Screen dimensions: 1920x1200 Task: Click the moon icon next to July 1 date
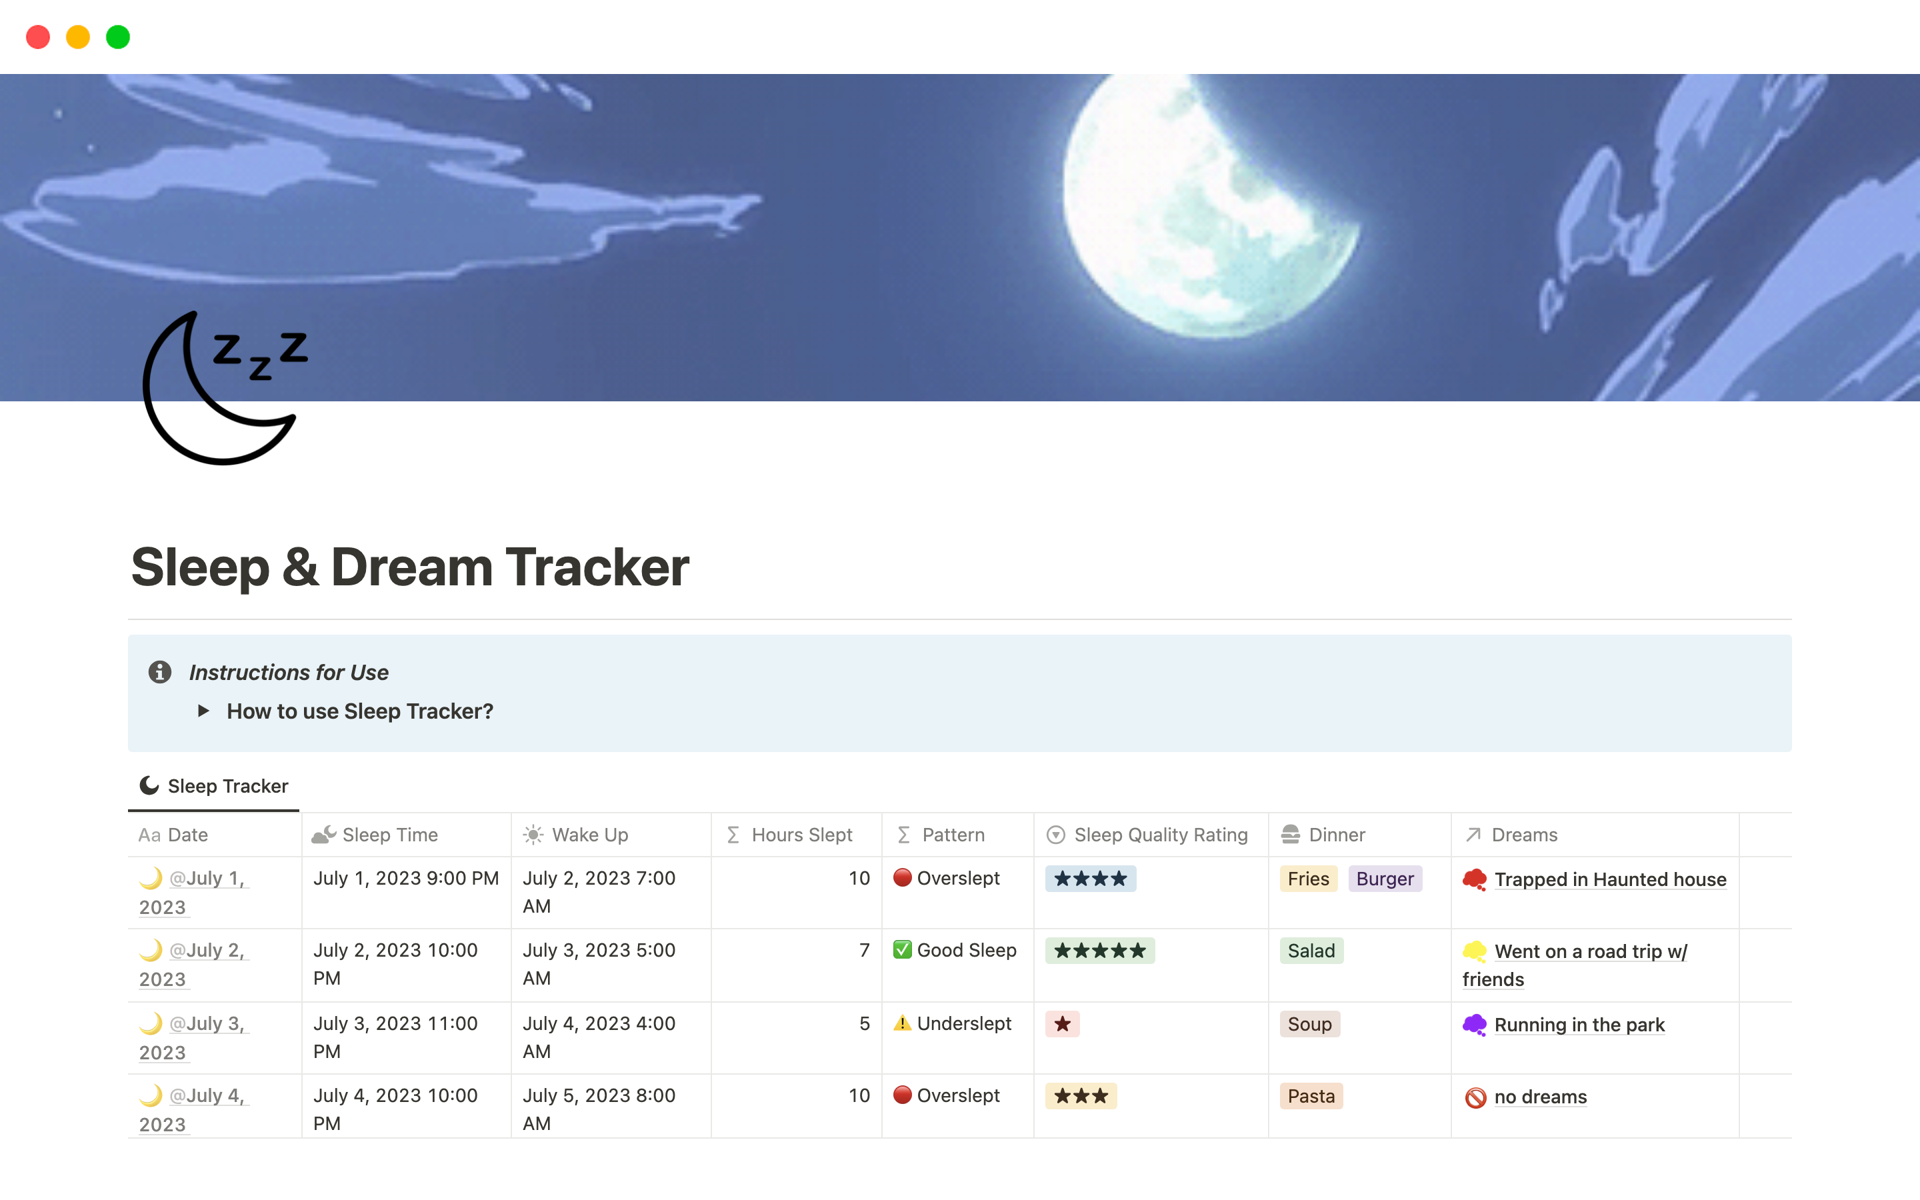(152, 878)
